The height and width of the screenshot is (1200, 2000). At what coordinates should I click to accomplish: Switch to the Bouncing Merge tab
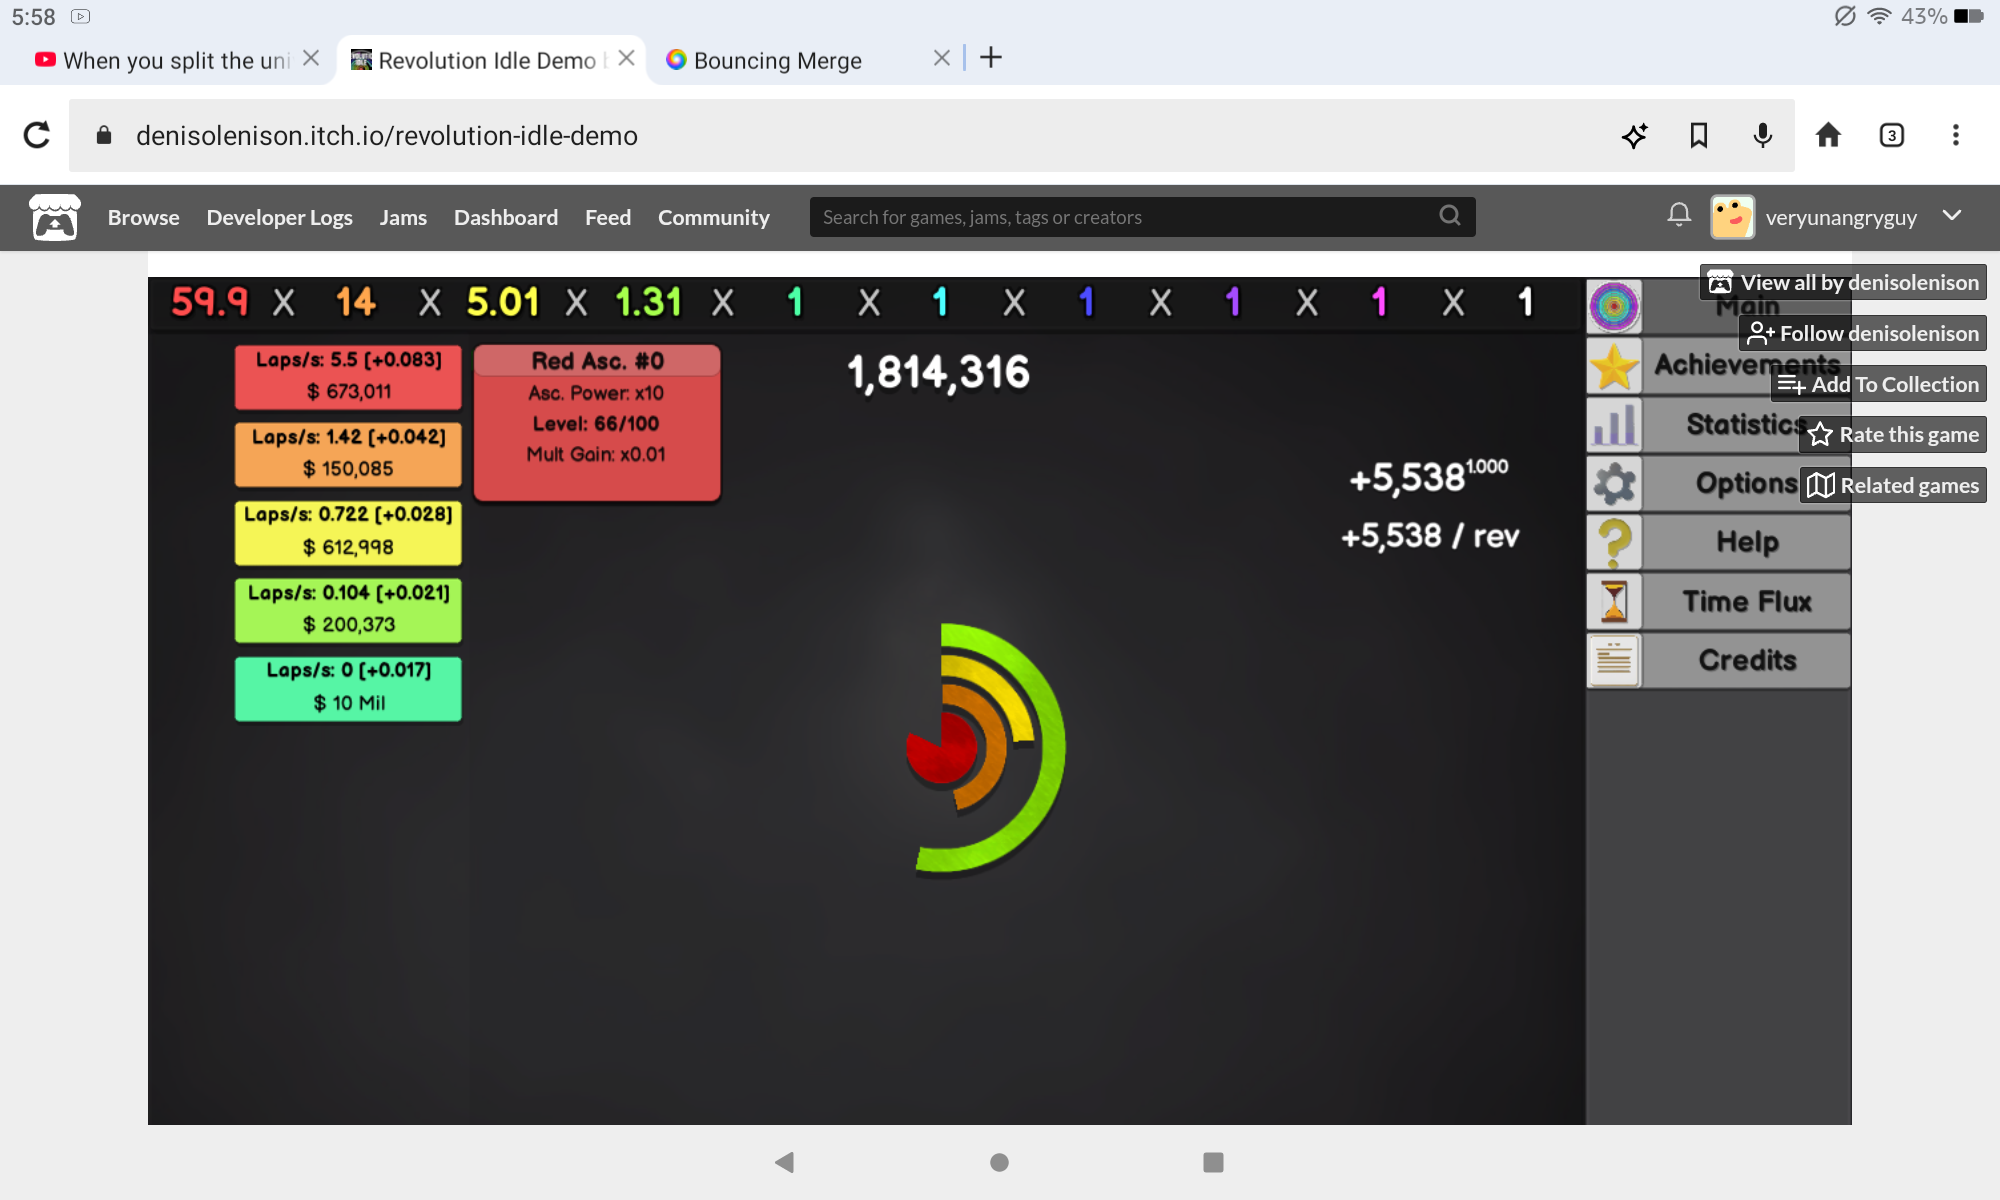click(777, 60)
